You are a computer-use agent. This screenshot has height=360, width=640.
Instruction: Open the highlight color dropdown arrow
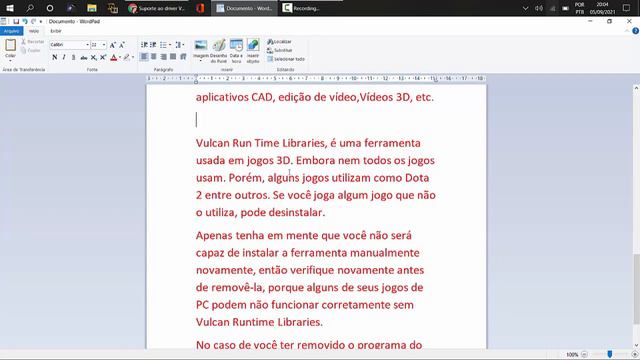point(133,58)
